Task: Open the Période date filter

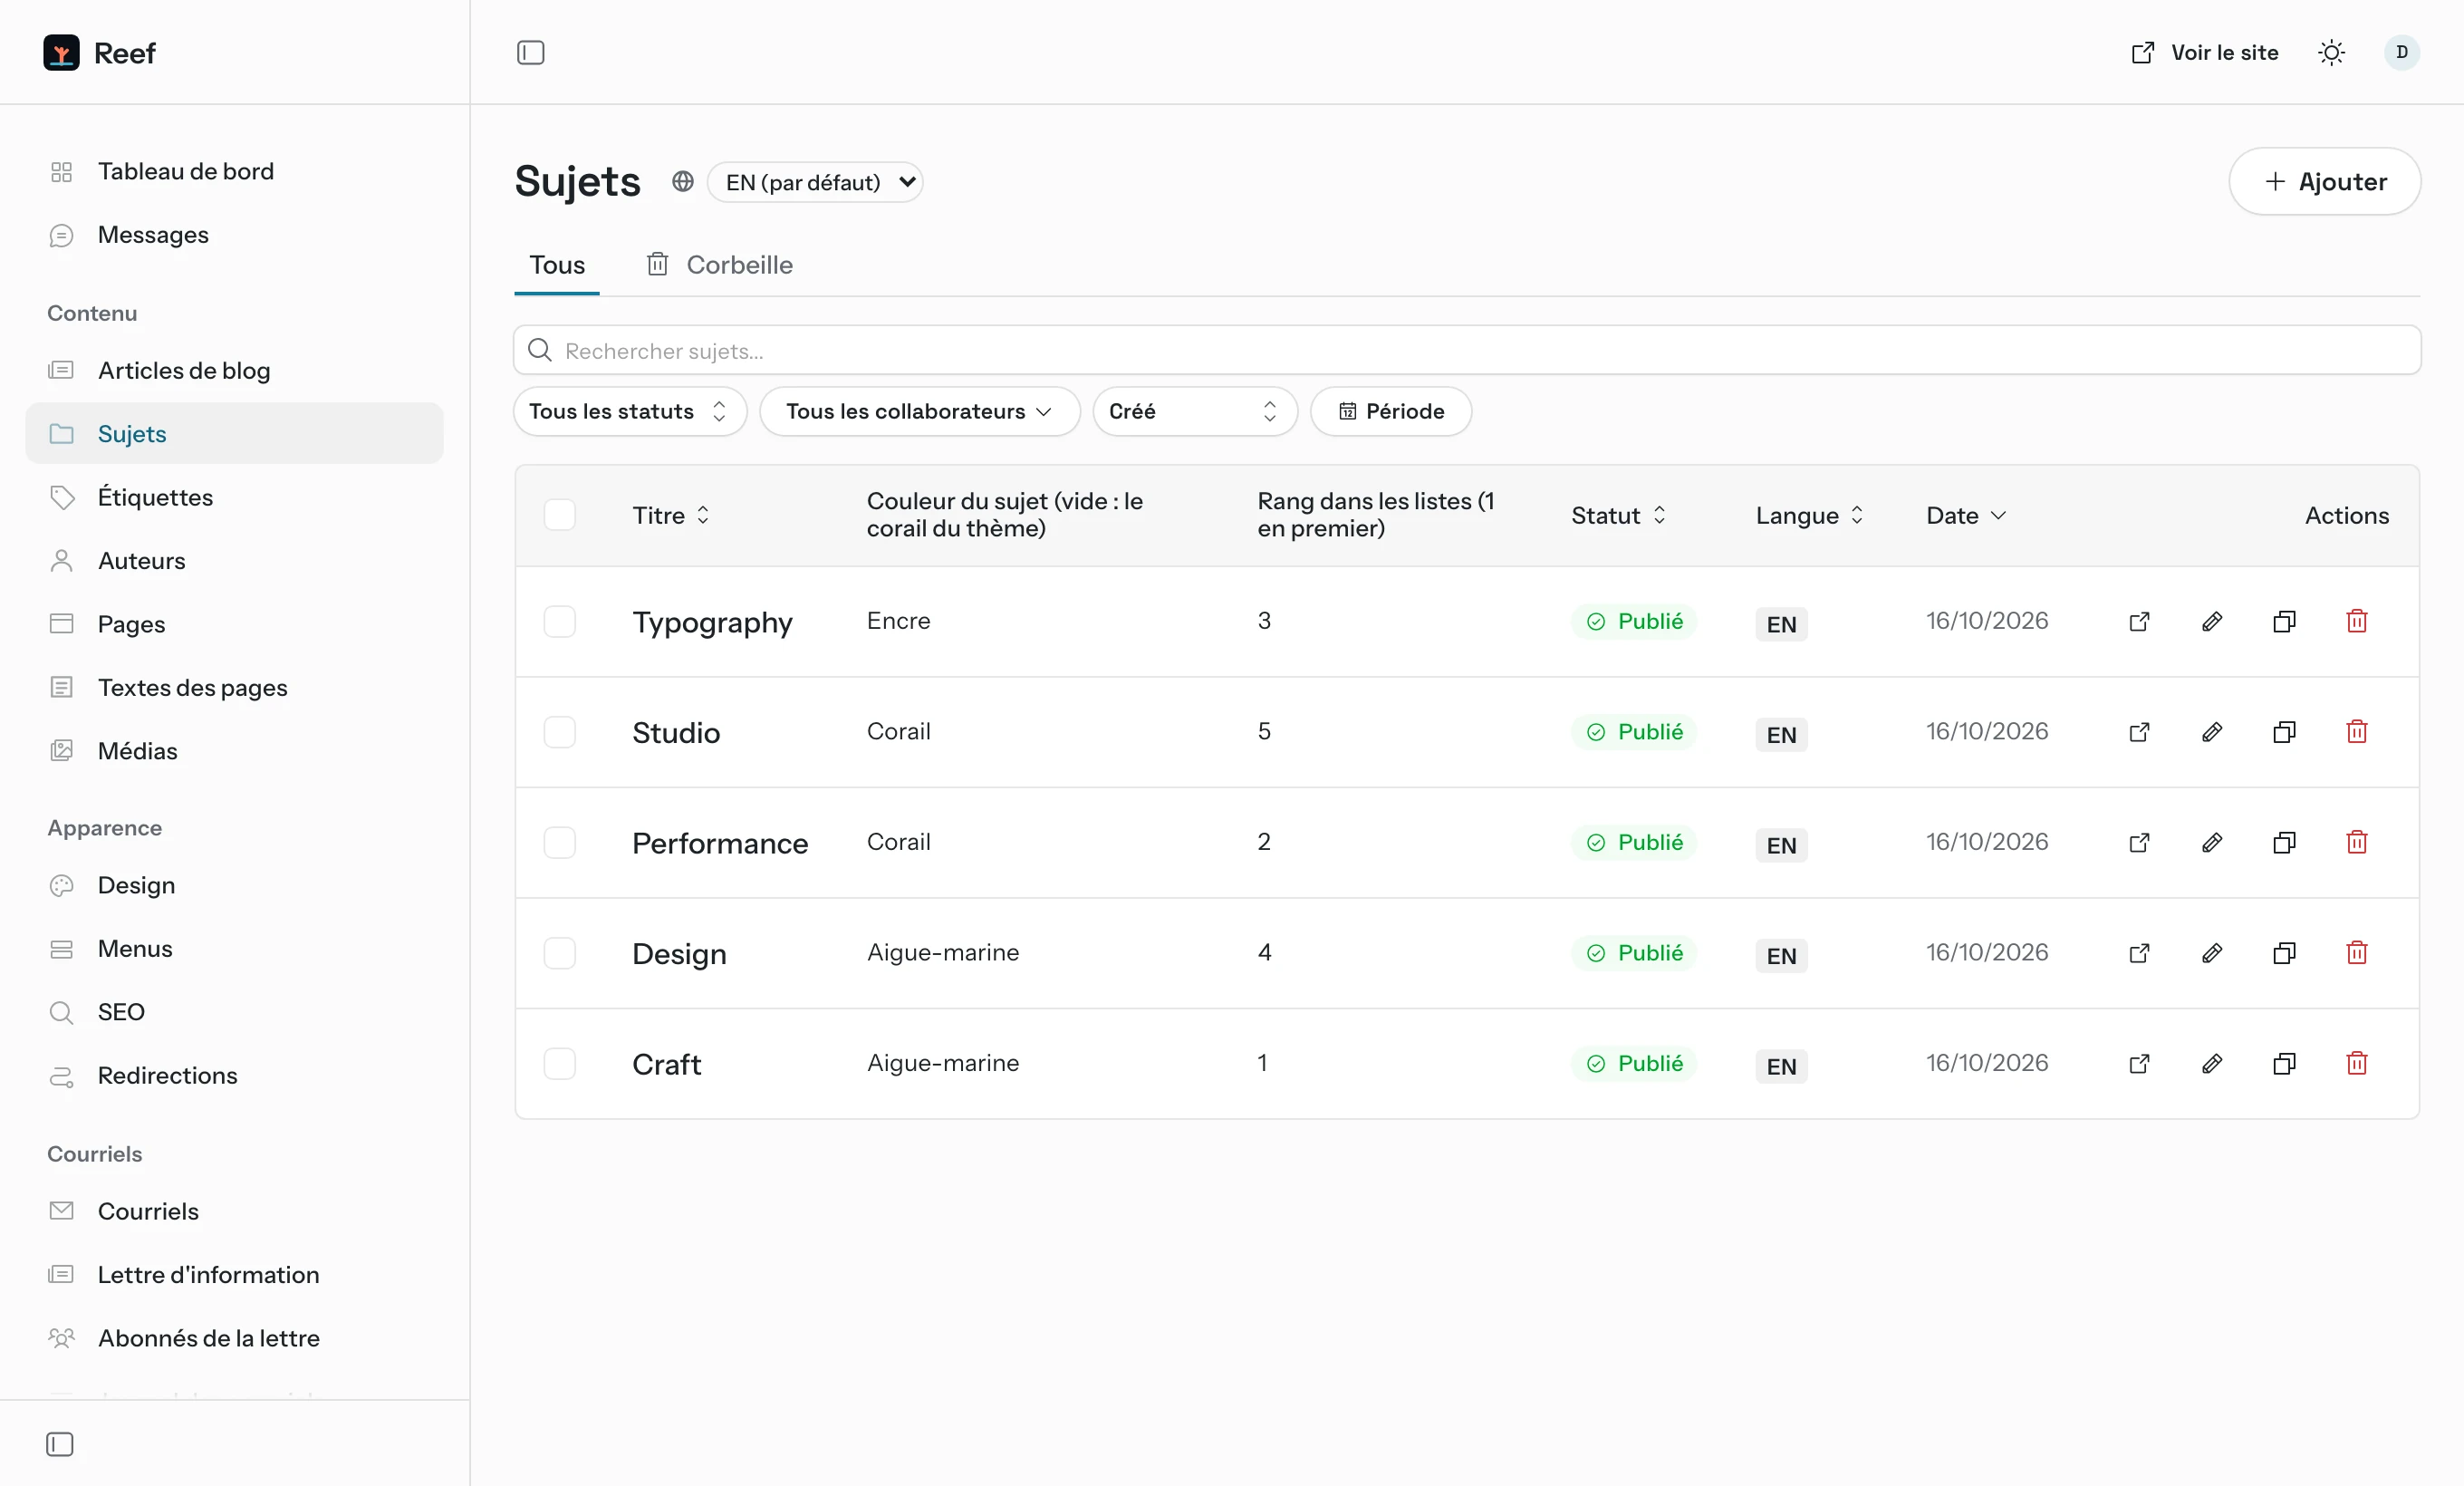Action: (1390, 411)
